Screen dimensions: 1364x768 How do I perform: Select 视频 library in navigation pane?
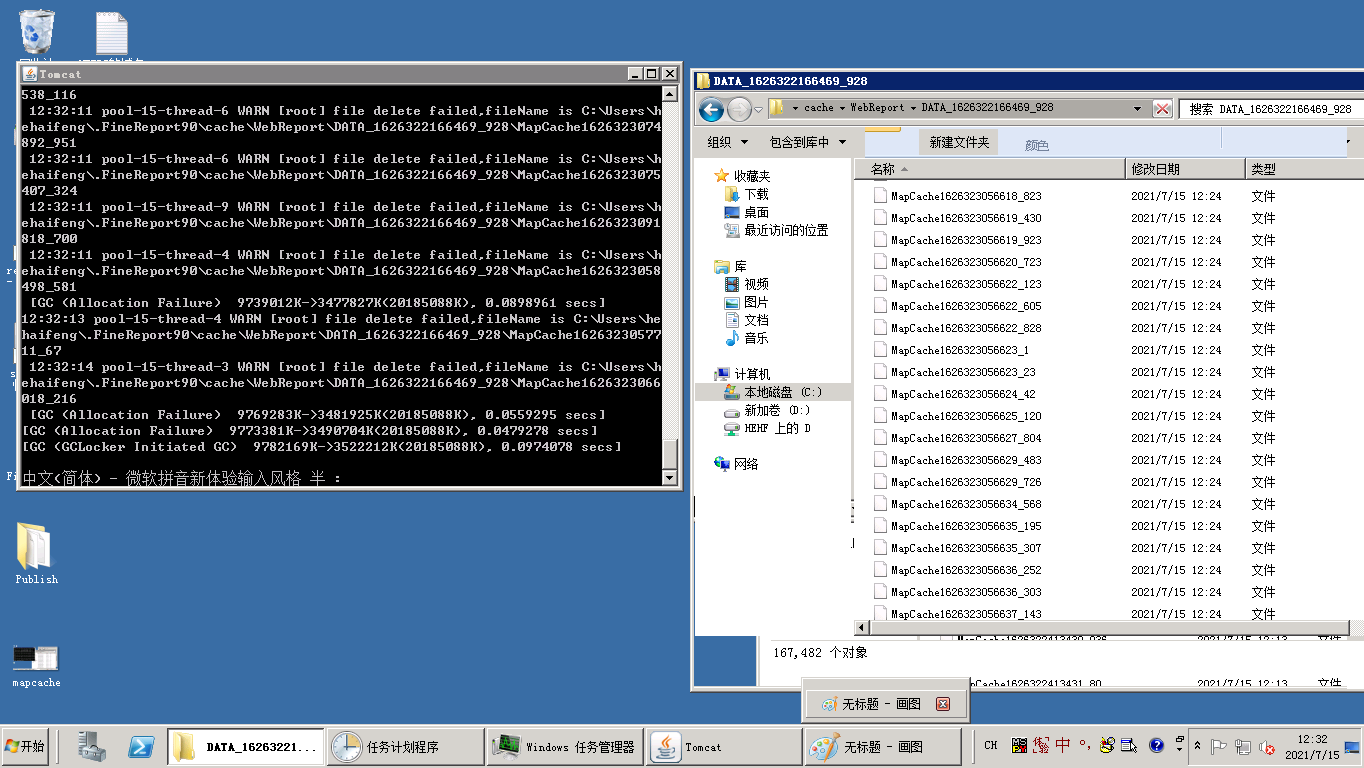click(756, 284)
